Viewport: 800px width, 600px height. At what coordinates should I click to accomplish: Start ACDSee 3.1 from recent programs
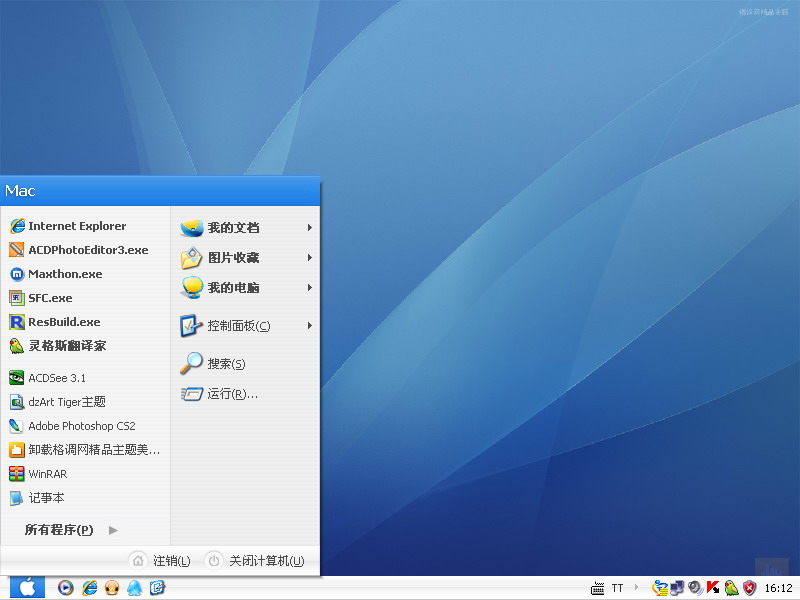(x=86, y=378)
